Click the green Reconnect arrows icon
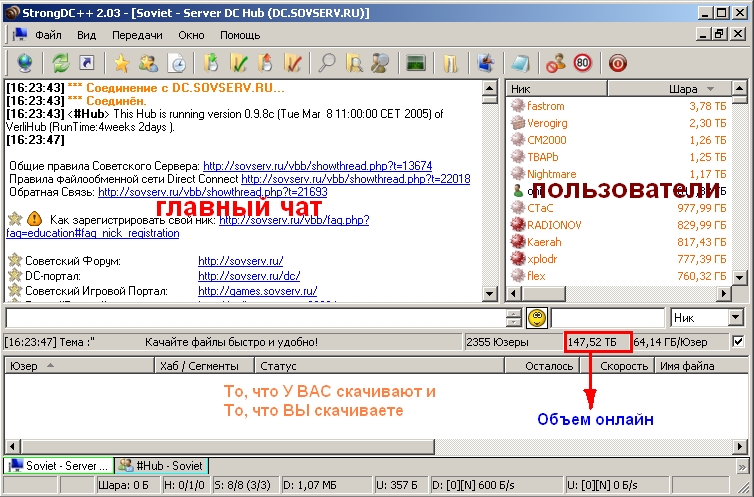754x497 pixels. (x=61, y=63)
